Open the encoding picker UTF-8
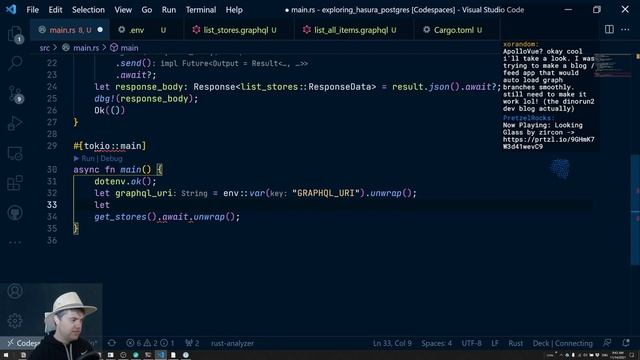Screen dimensions: 640x360 [471, 343]
